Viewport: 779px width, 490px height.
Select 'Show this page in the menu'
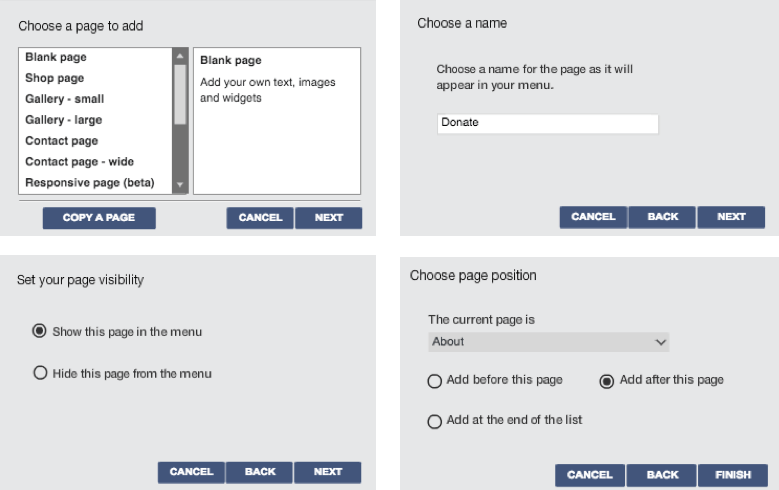click(x=40, y=331)
